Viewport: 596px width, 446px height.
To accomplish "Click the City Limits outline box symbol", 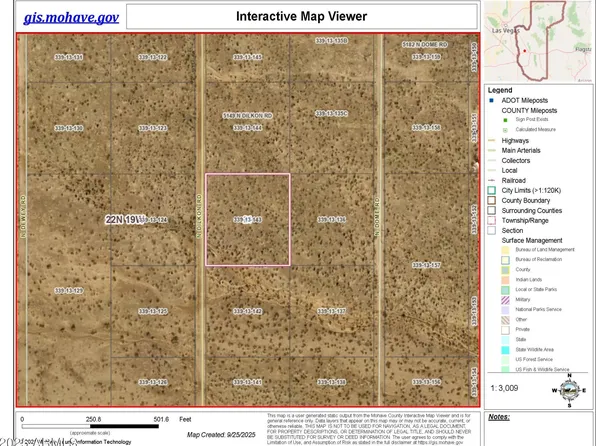I will 491,190.
